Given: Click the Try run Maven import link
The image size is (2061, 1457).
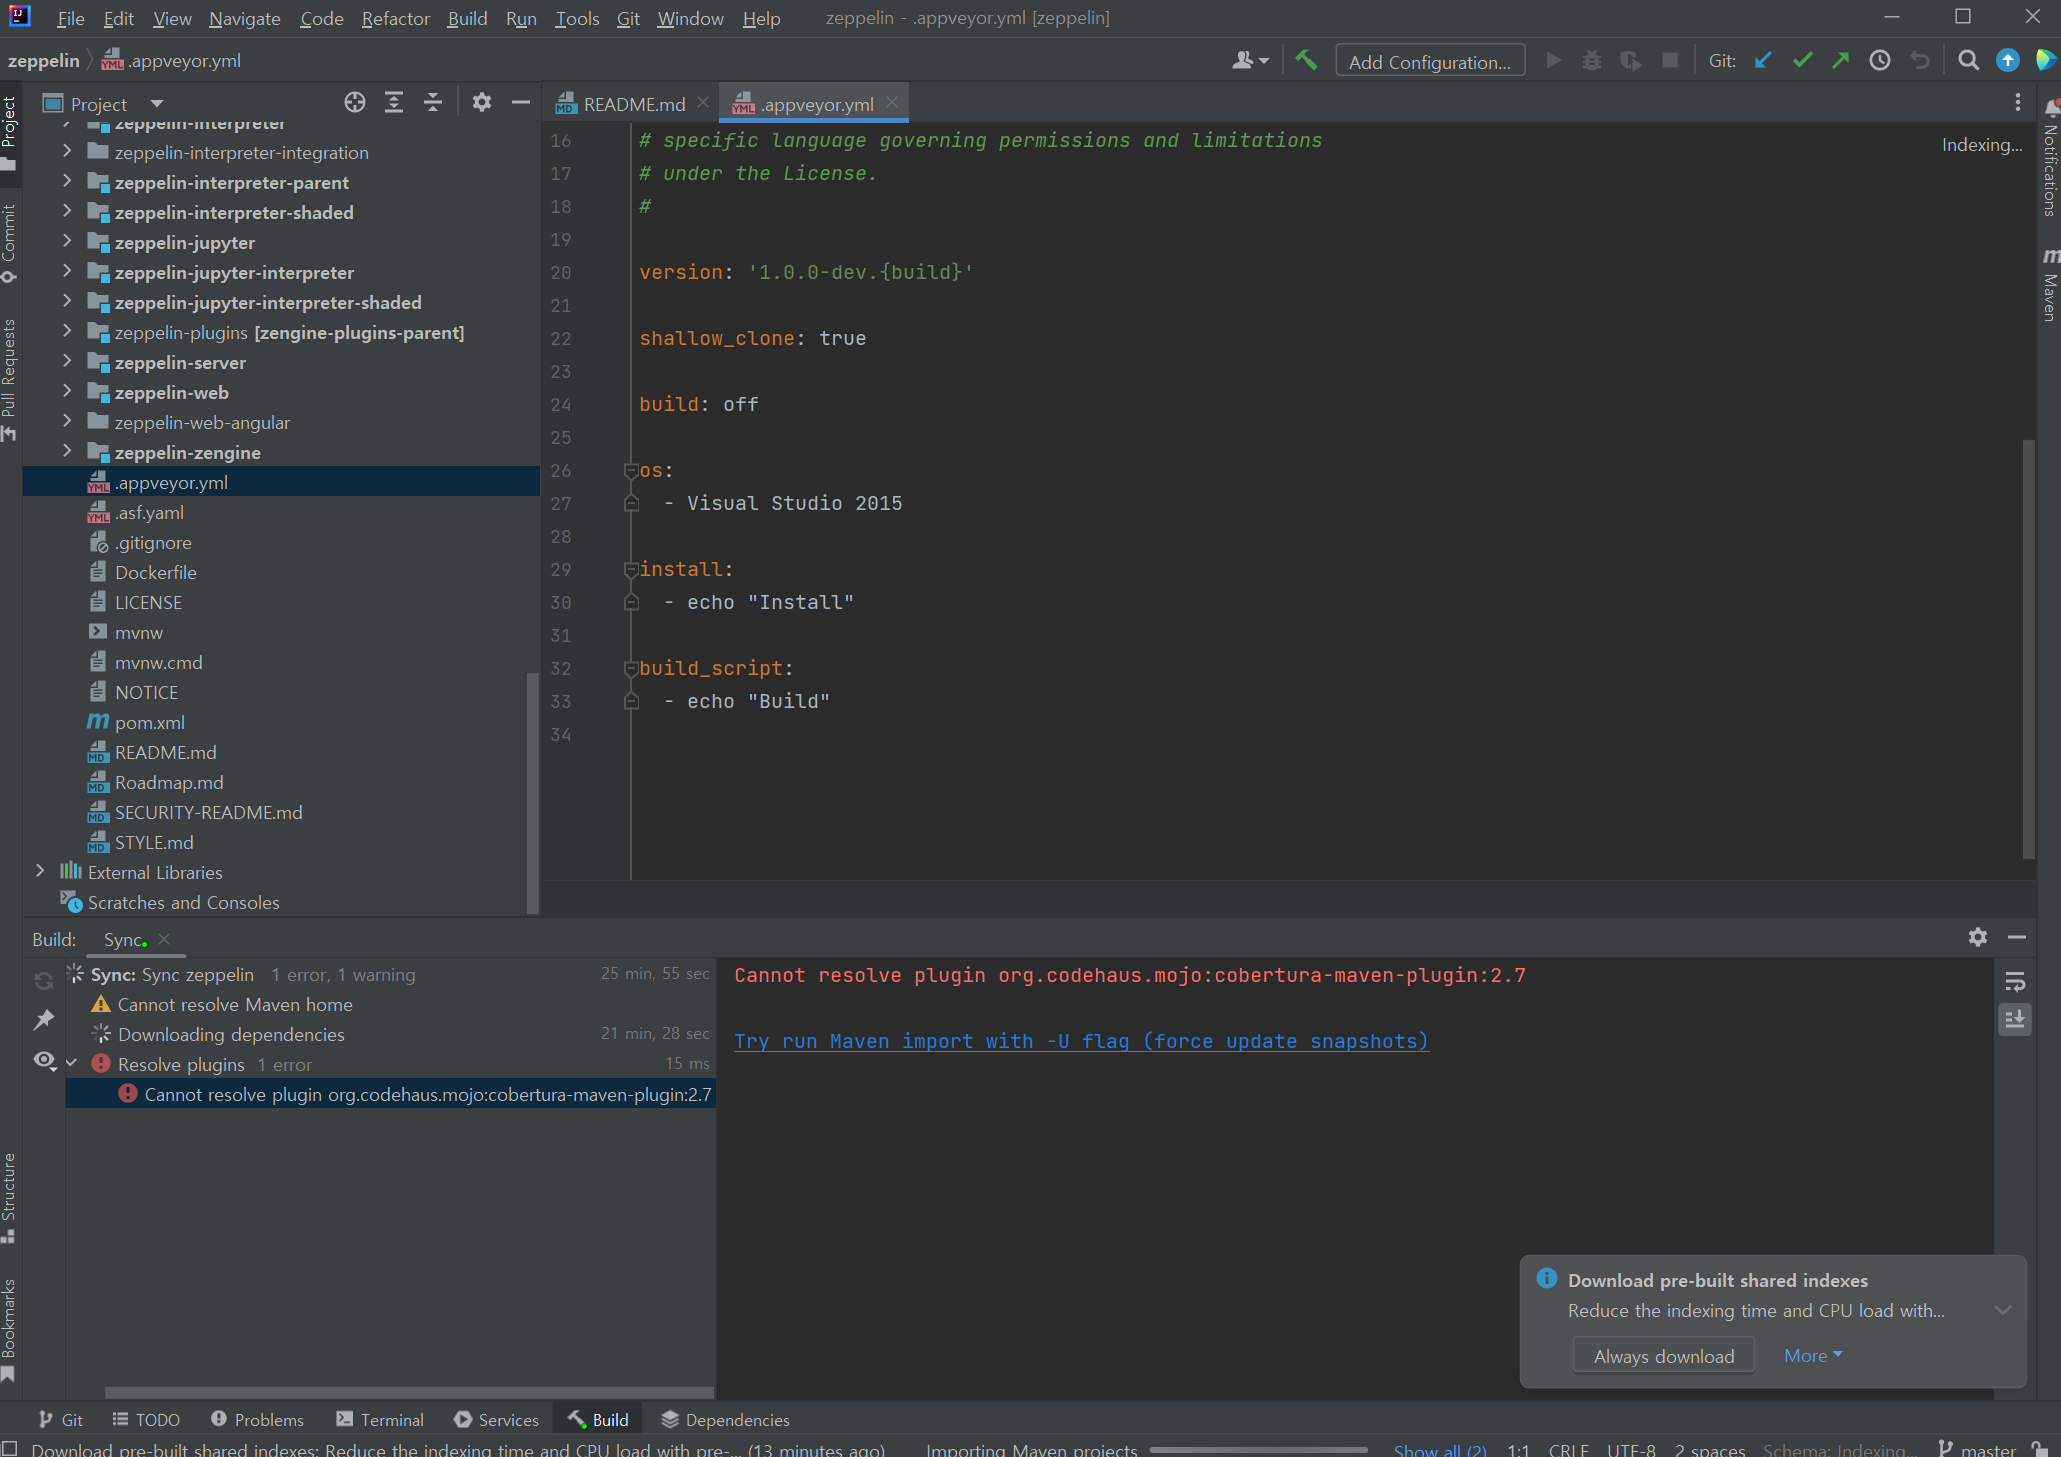Looking at the screenshot, I should click(1081, 1041).
